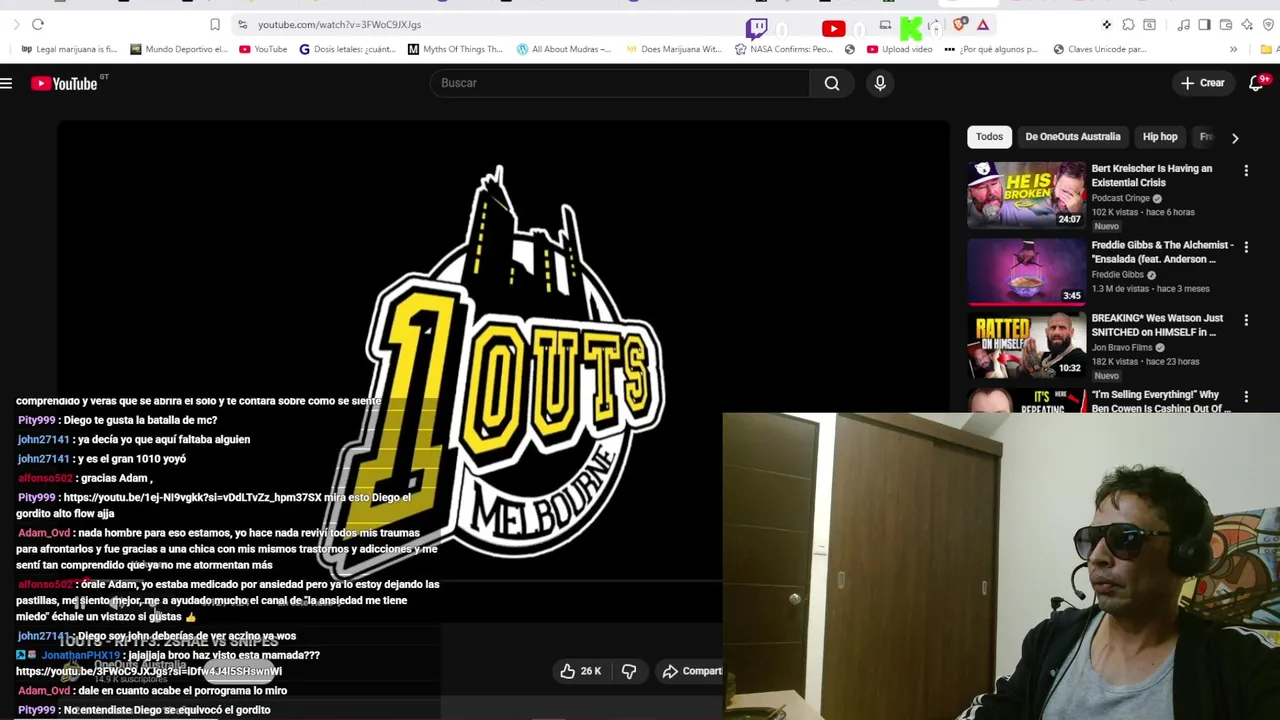Open 'Upload video' bookmark
The image size is (1280, 720).
(900, 49)
